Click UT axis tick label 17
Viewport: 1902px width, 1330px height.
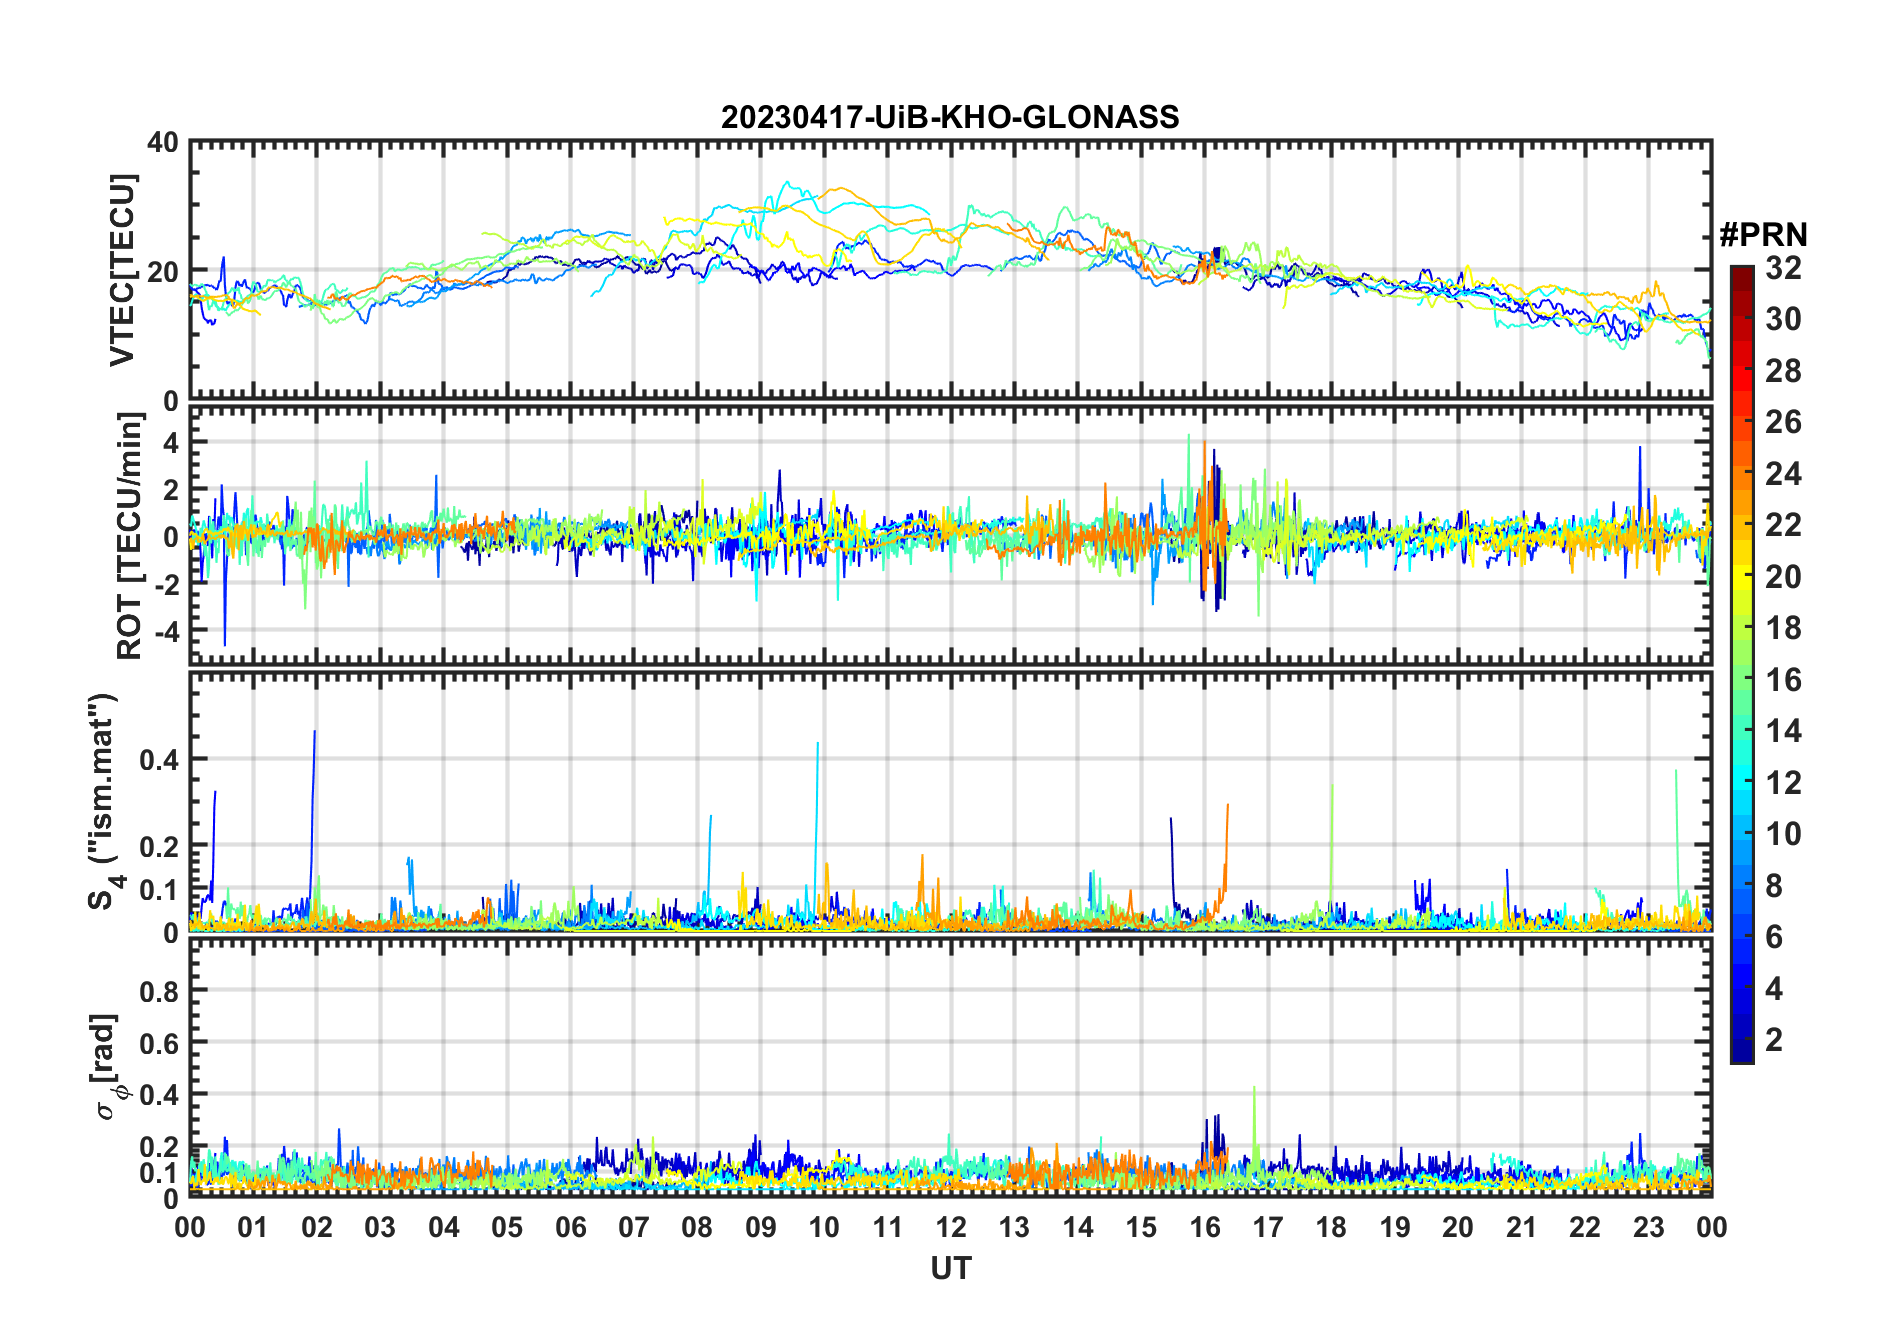click(x=1268, y=1228)
